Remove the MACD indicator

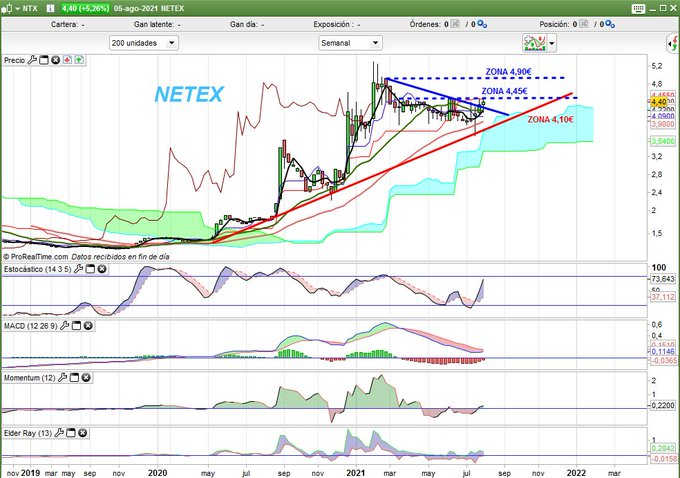click(x=88, y=325)
